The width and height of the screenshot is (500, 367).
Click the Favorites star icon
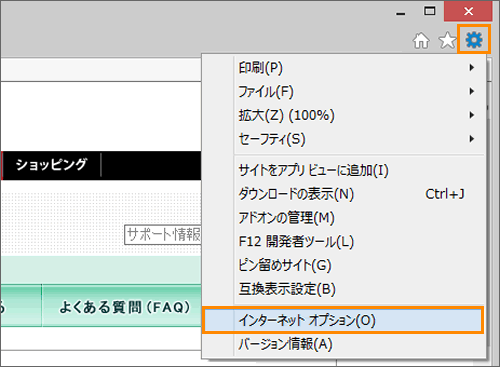point(447,40)
